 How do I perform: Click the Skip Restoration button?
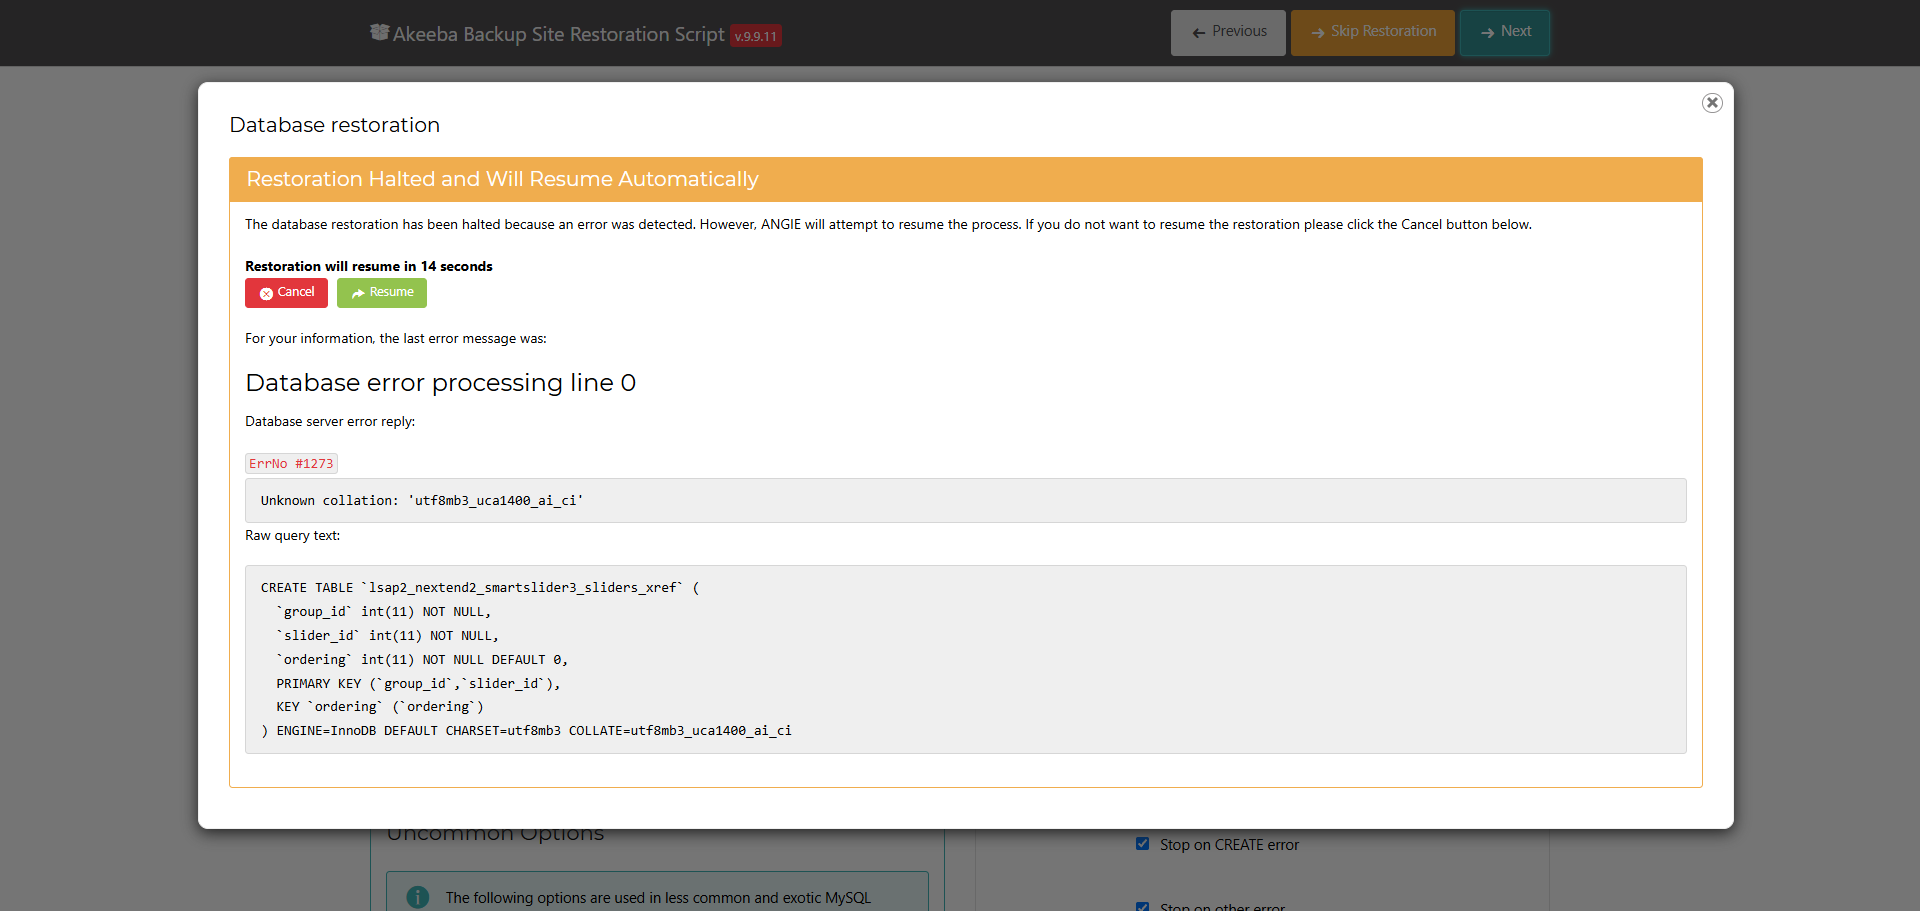click(1373, 33)
